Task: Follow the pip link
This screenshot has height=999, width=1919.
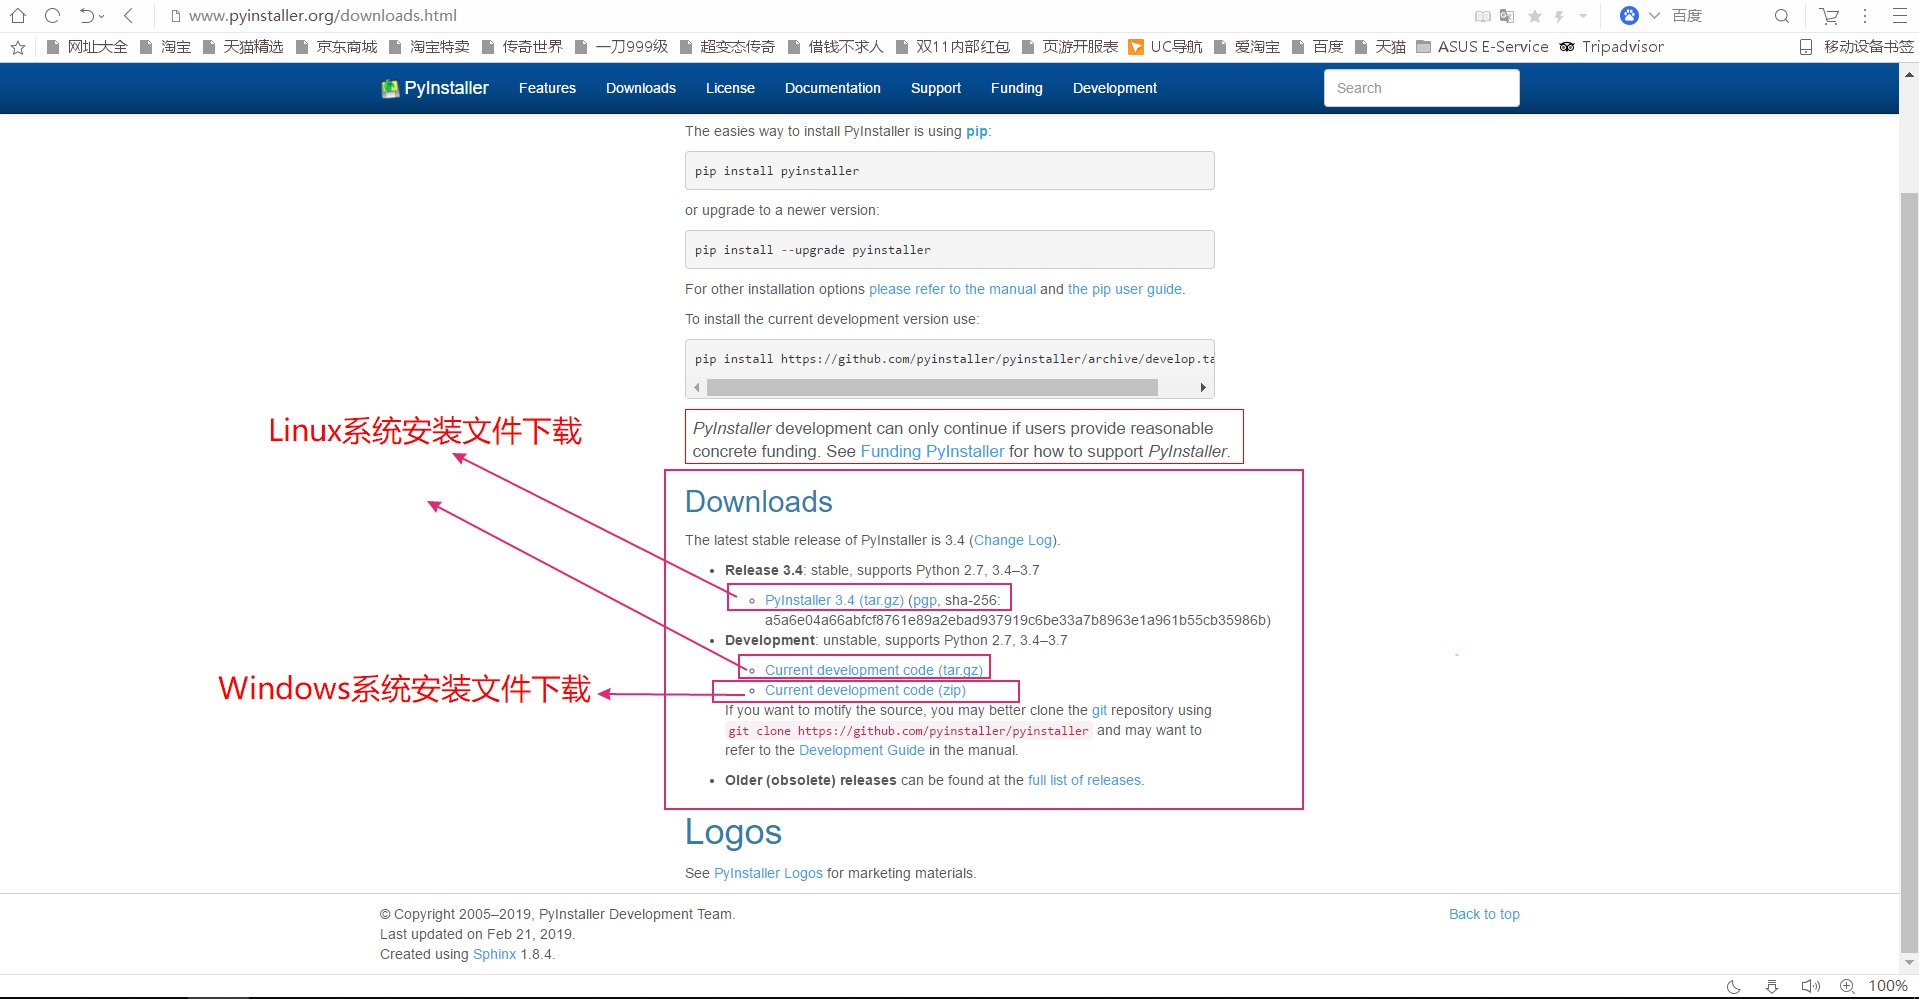Action: tap(976, 132)
